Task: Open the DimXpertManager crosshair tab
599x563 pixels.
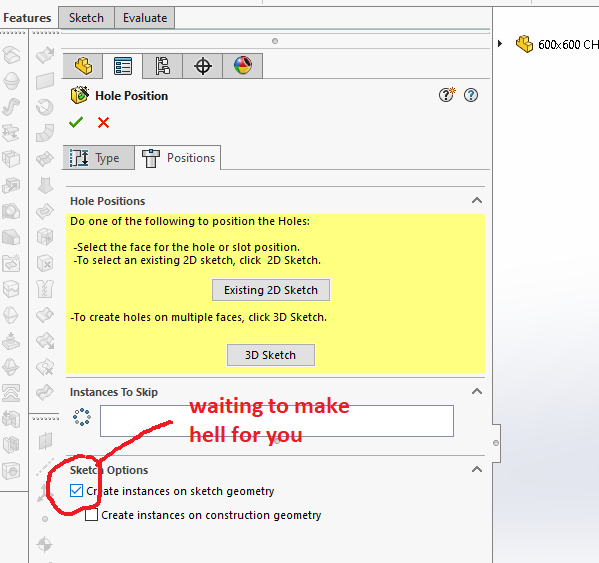Action: 203,66
